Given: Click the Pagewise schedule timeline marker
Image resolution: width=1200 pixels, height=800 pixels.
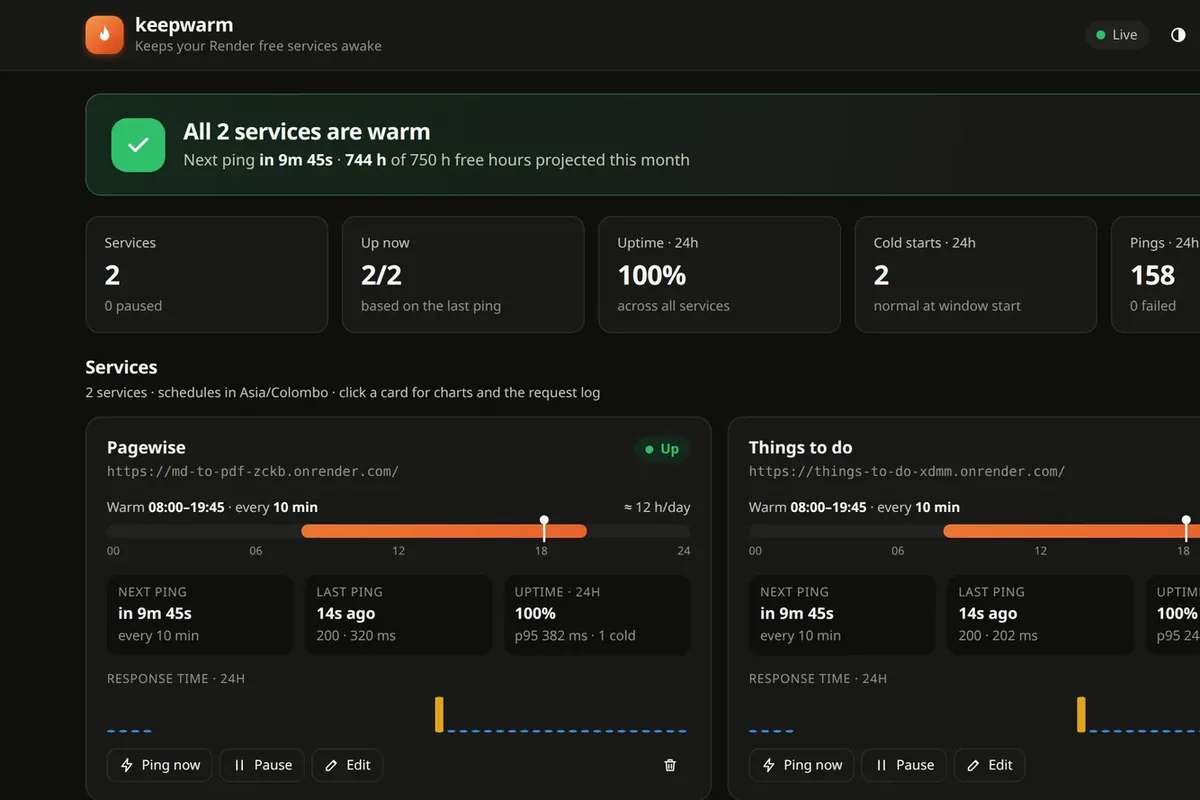Looking at the screenshot, I should click(x=544, y=528).
